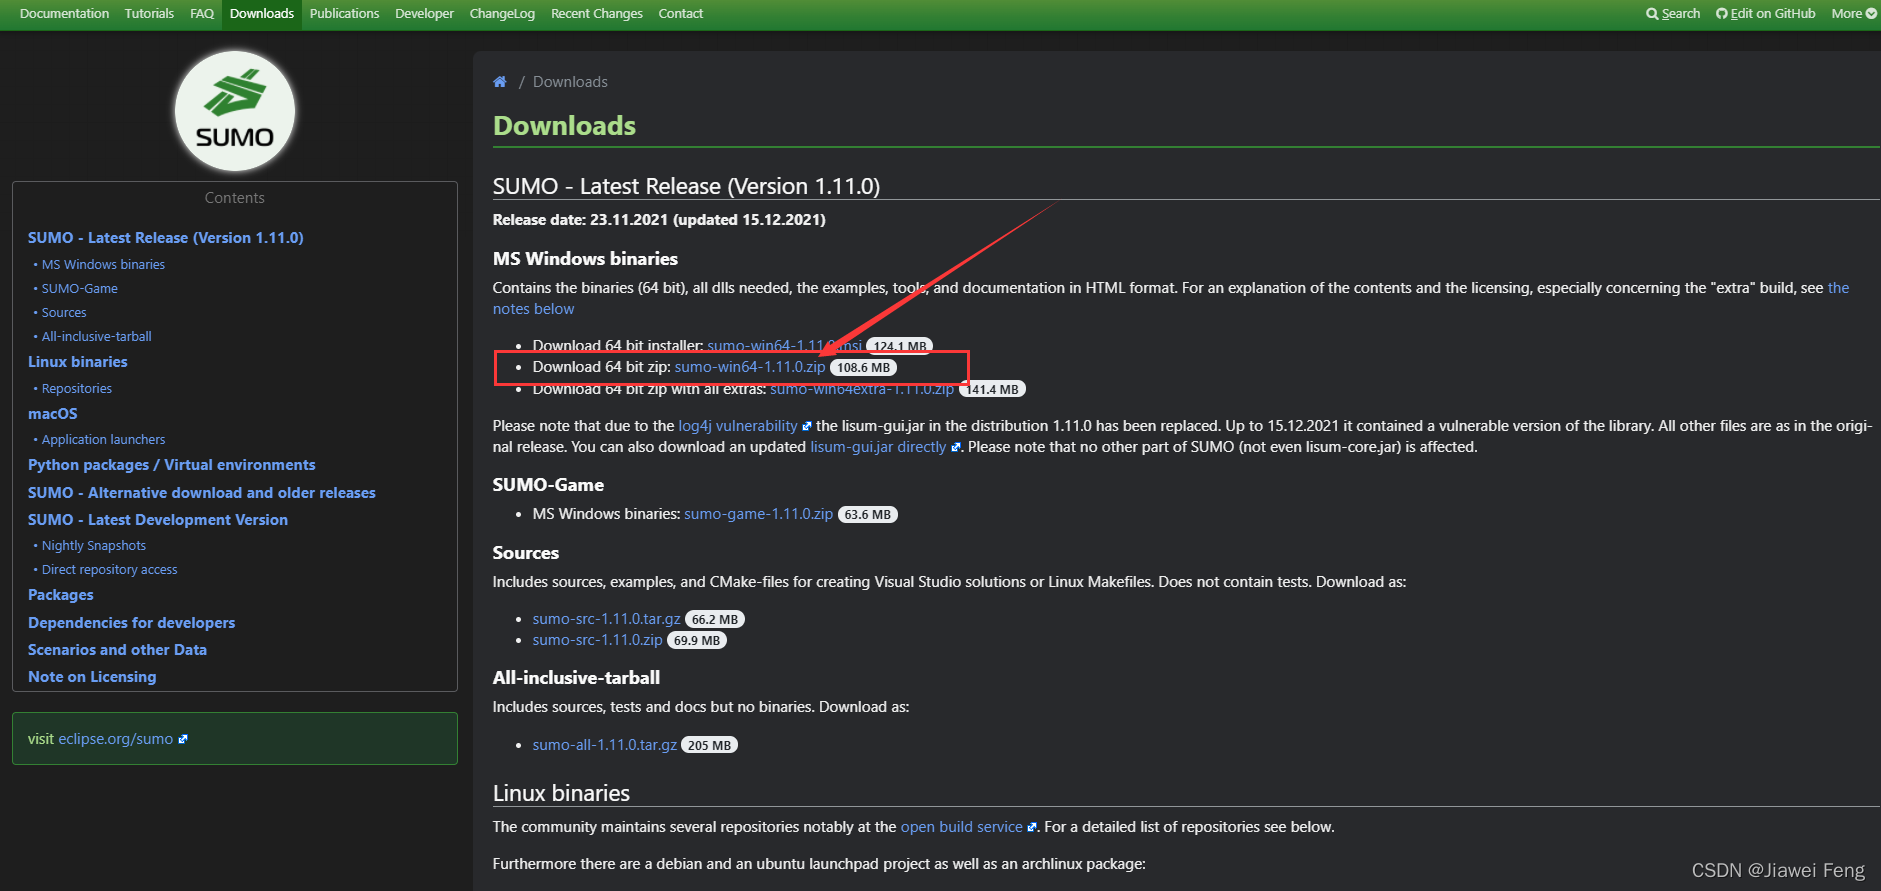Screen dimensions: 1881x891
Task: Download sumo-win64extra-1.11.0.zip with extras
Action: click(862, 389)
